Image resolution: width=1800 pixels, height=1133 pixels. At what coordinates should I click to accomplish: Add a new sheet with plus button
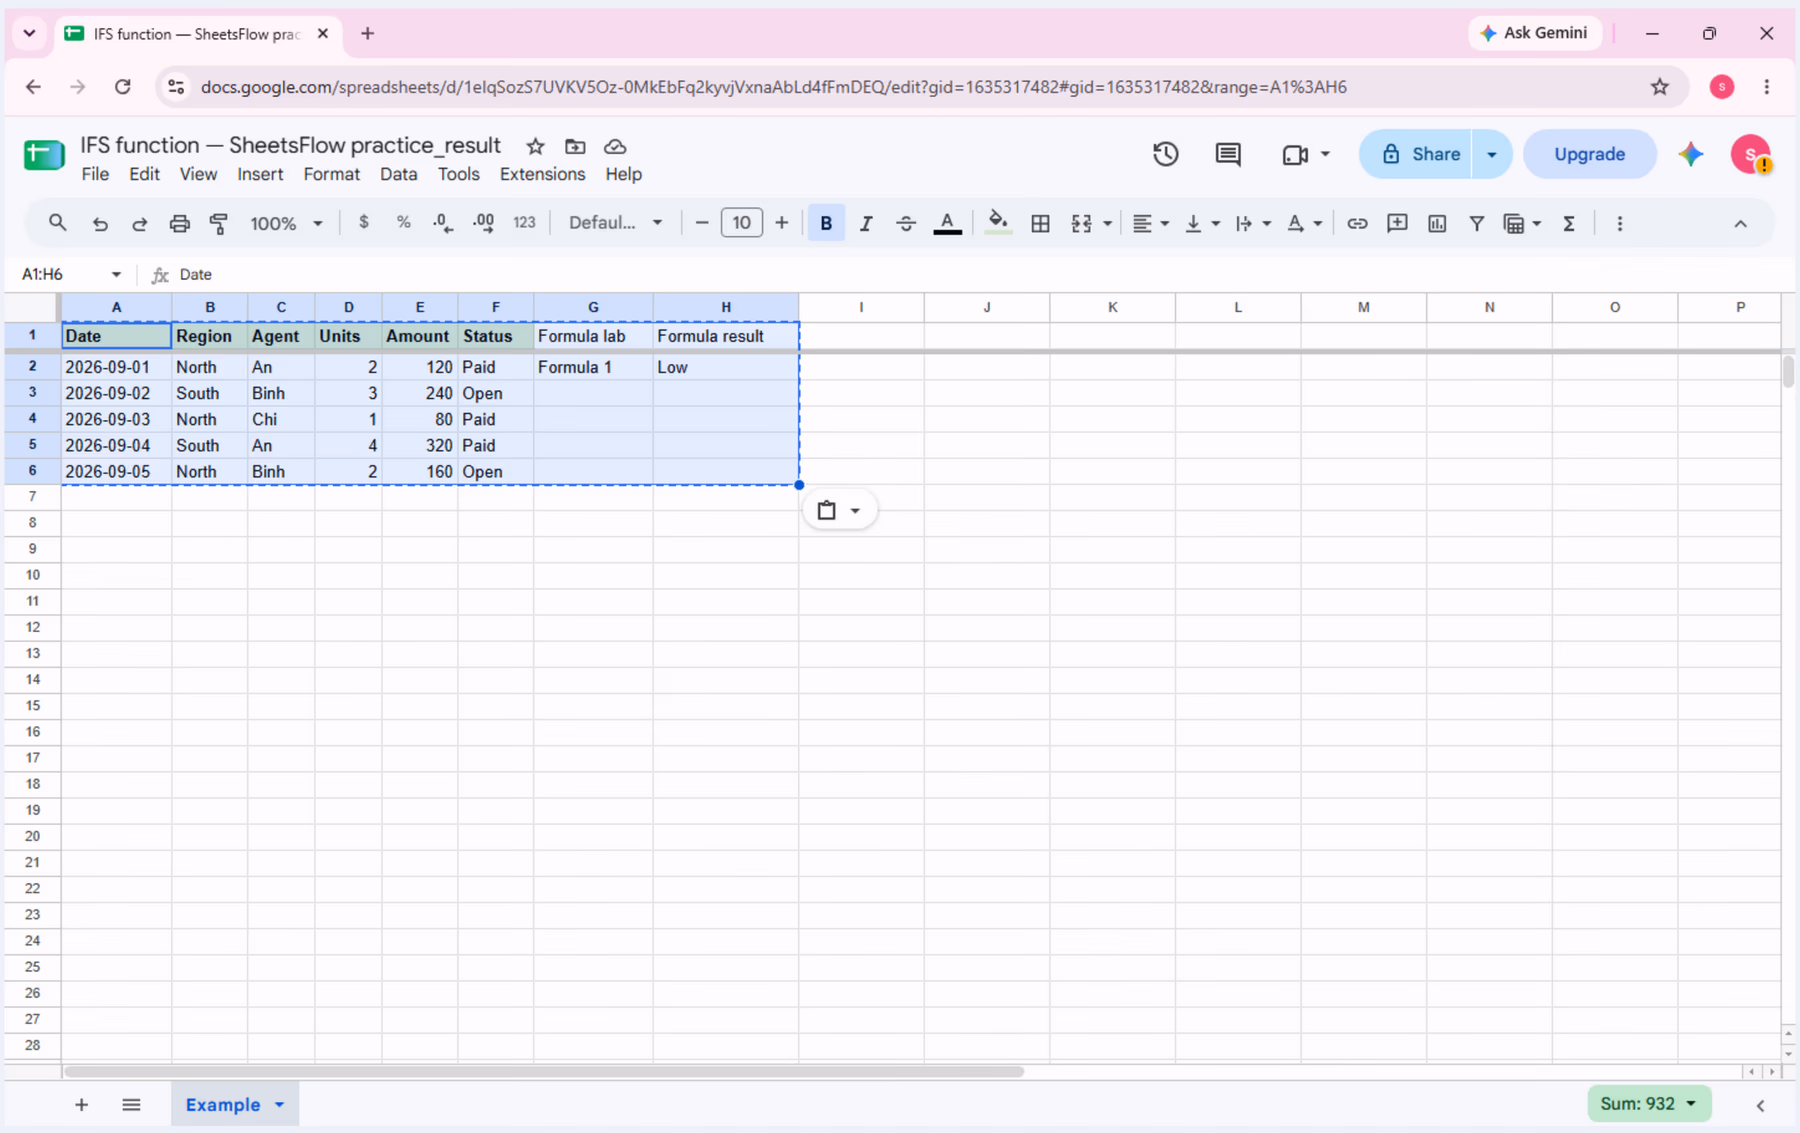pyautogui.click(x=81, y=1104)
